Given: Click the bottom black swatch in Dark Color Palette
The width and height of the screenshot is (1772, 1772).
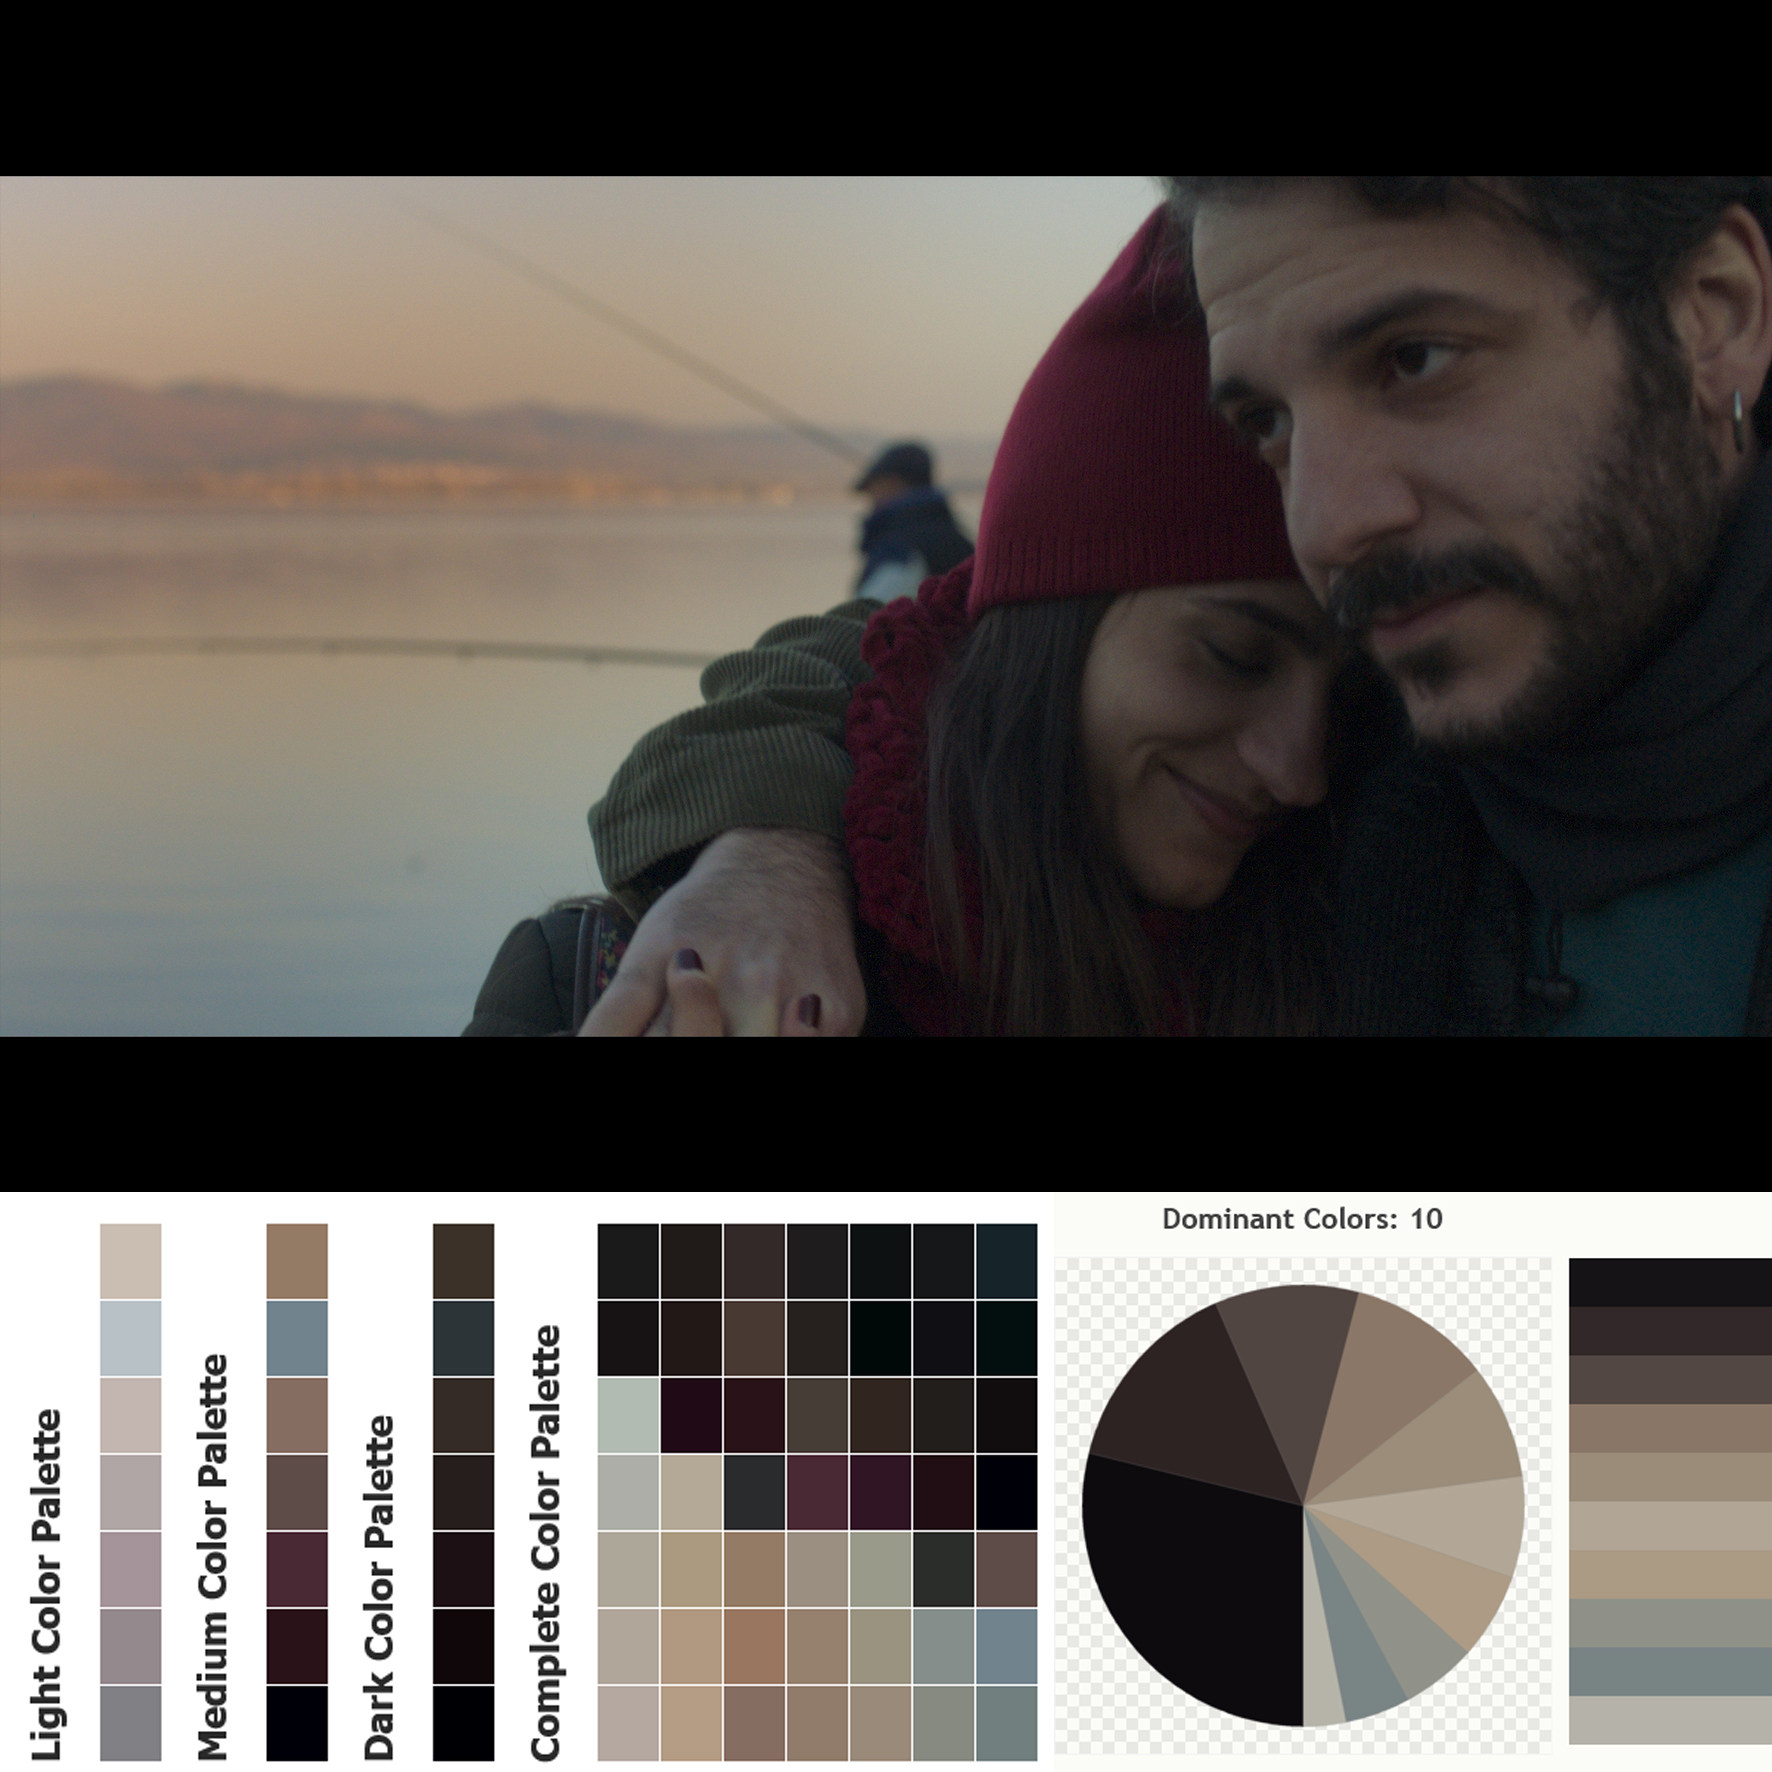Looking at the screenshot, I should tap(463, 1723).
